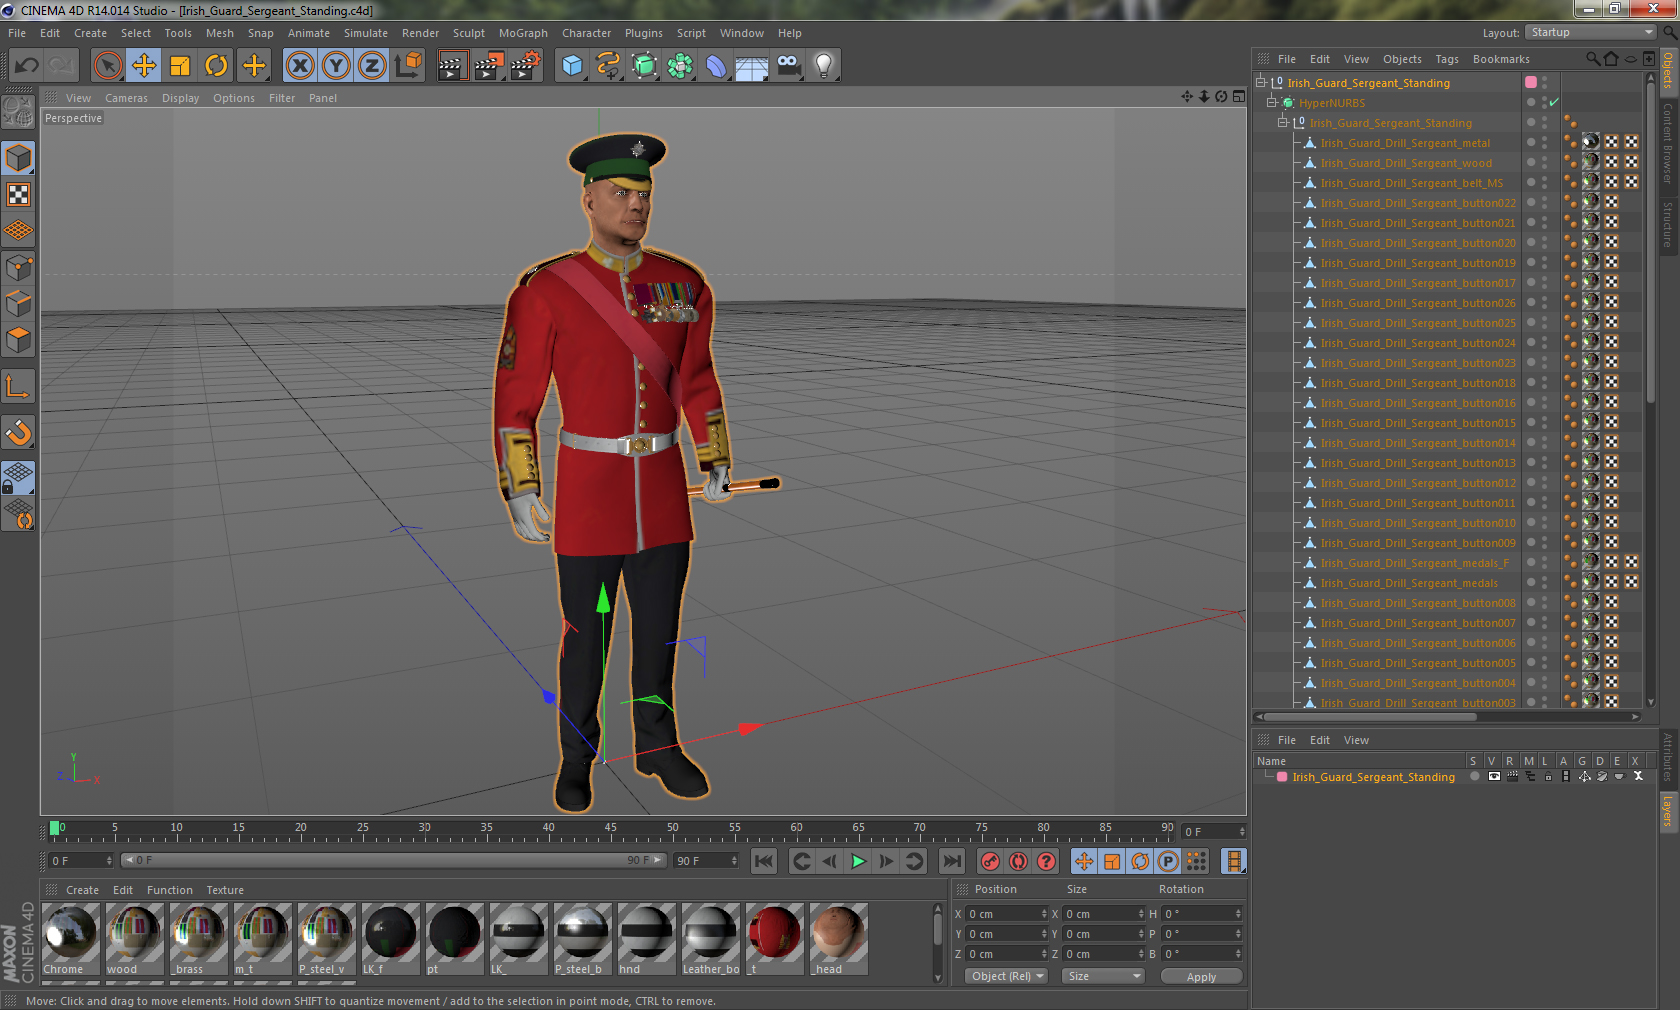
Task: Activate the Rotate tool
Action: (x=216, y=66)
